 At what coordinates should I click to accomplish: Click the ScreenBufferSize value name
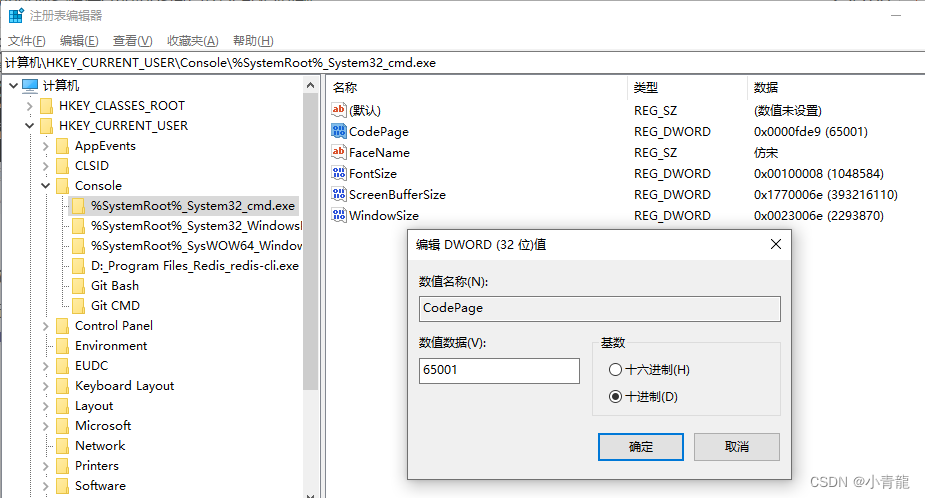[397, 195]
